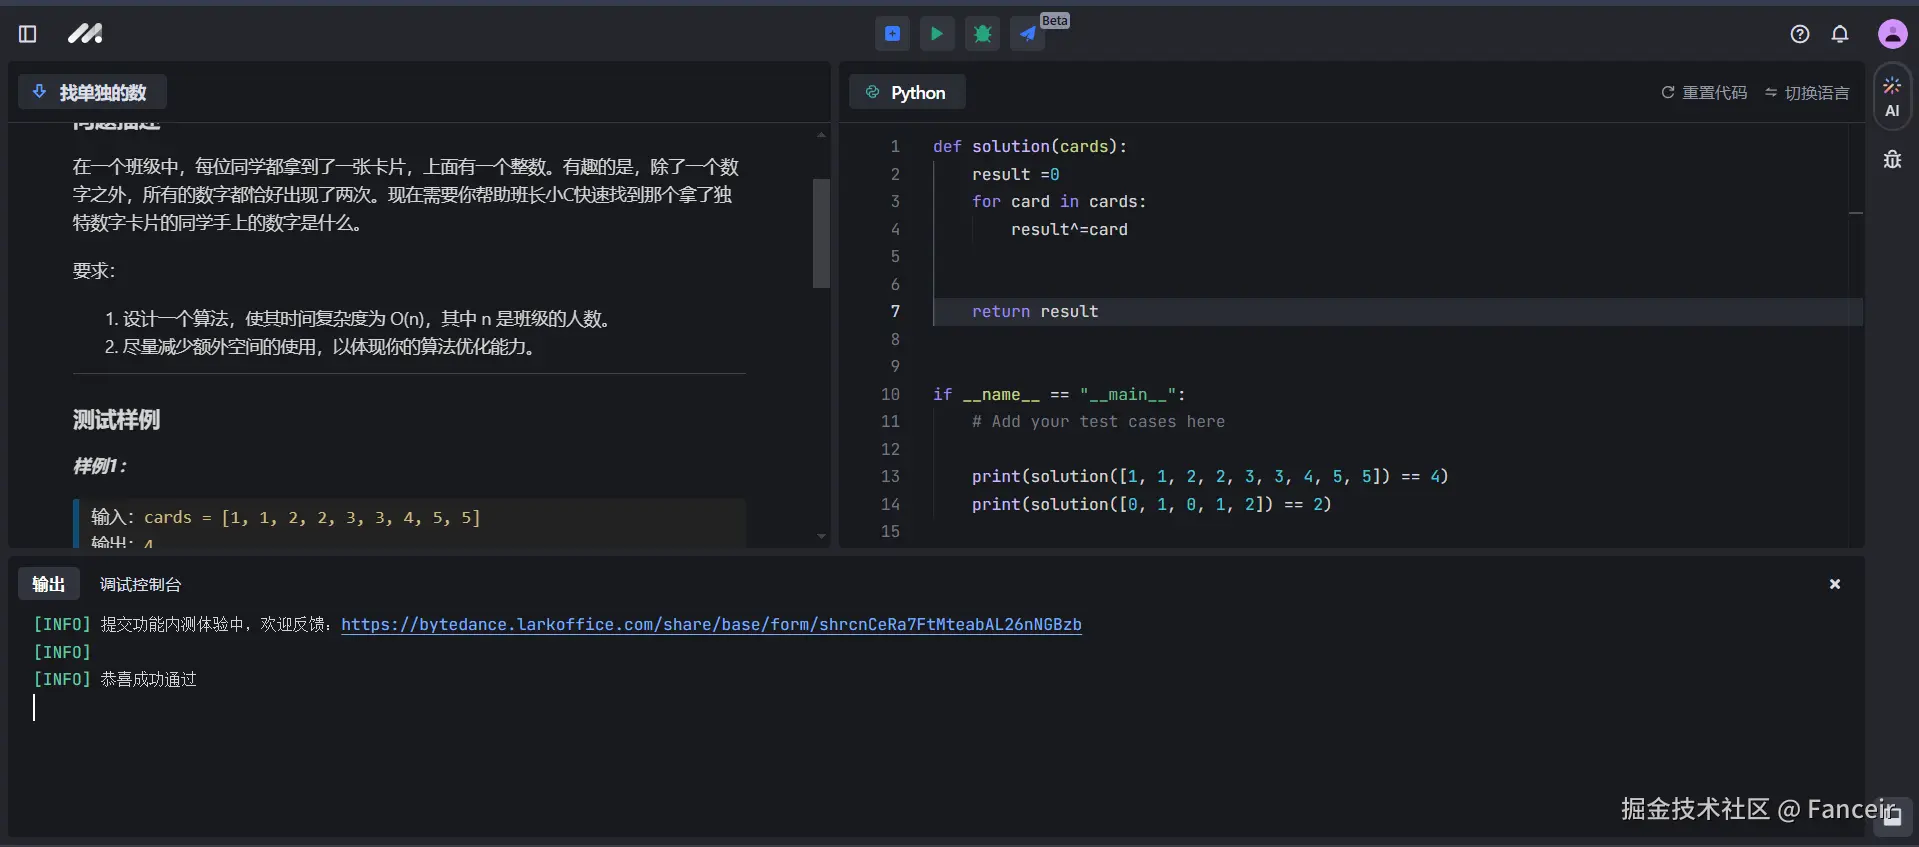The width and height of the screenshot is (1919, 847).
Task: Submit code using the paper plane icon
Action: point(1027,34)
